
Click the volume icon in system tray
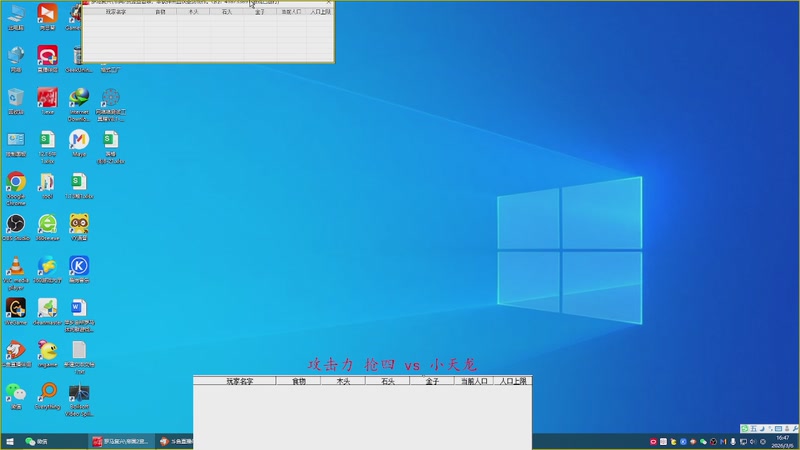[753, 441]
